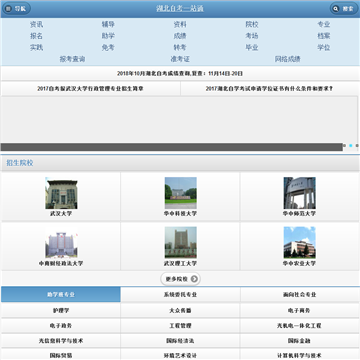Image resolution: width=360 pixels, height=360 pixels.
Task: Open the 华中农业大学 photo
Action: pyautogui.click(x=299, y=242)
